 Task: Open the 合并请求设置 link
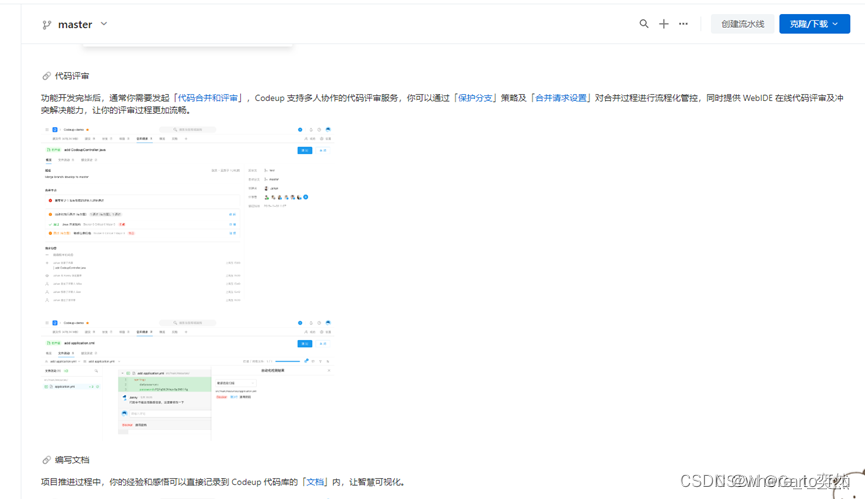point(561,98)
